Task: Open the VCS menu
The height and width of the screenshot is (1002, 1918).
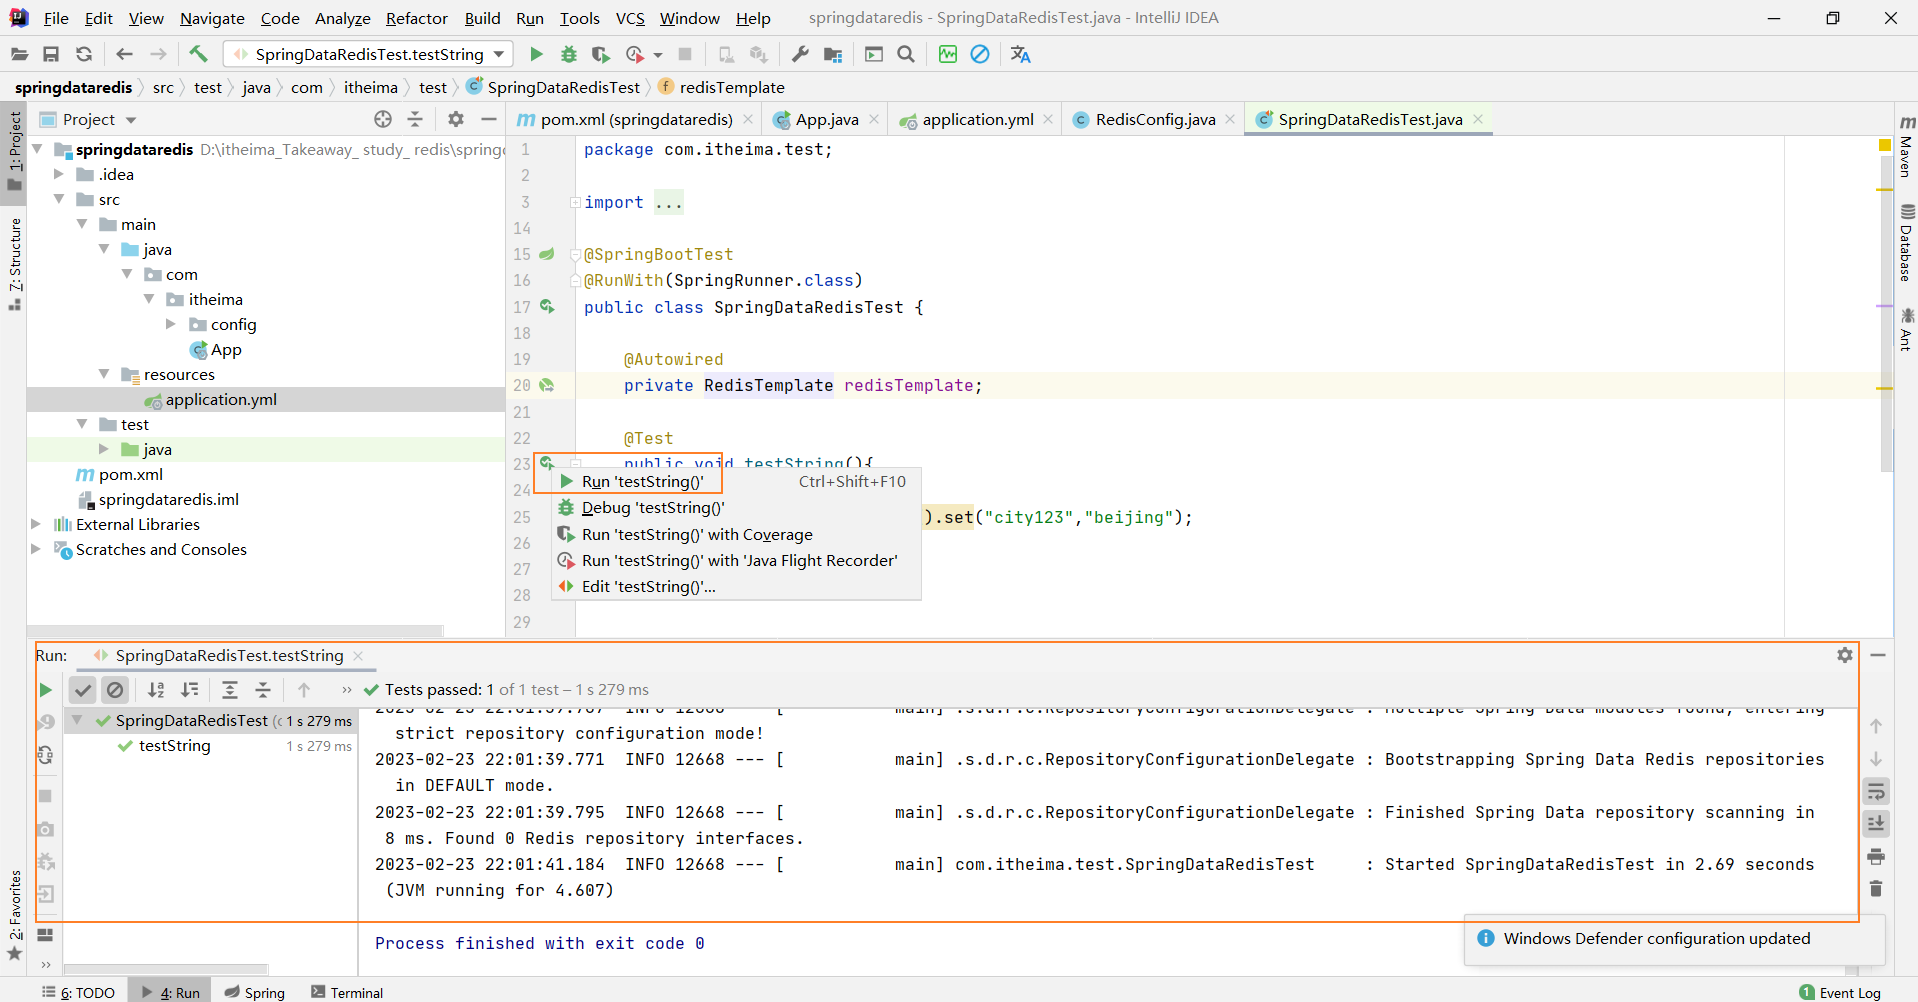Action: point(630,18)
